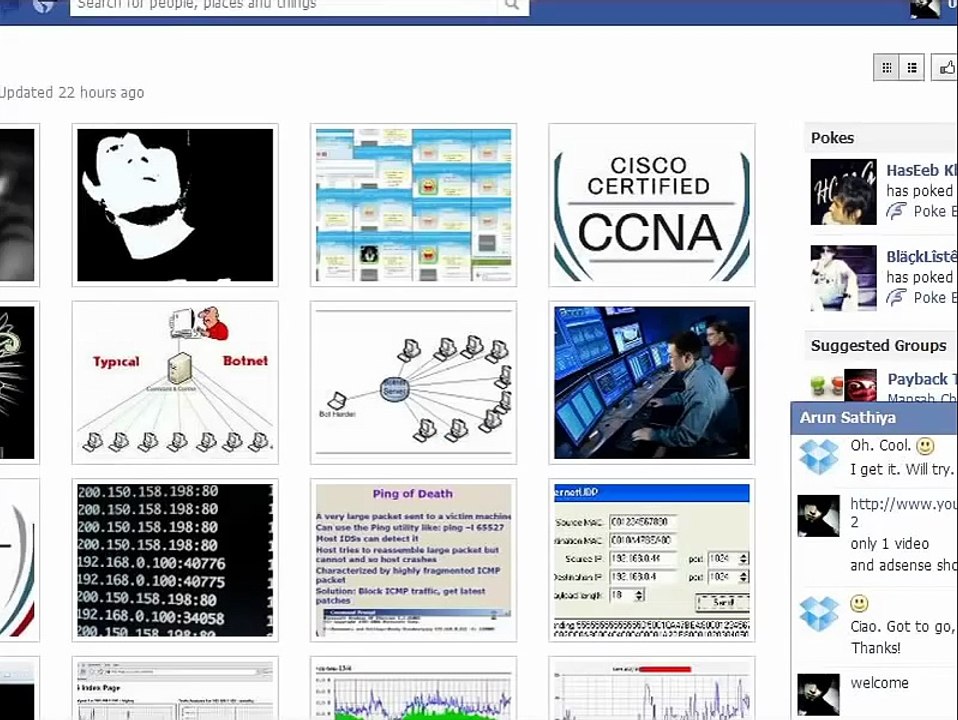Open the green traffic graph photo
The image size is (958, 720).
click(413, 688)
